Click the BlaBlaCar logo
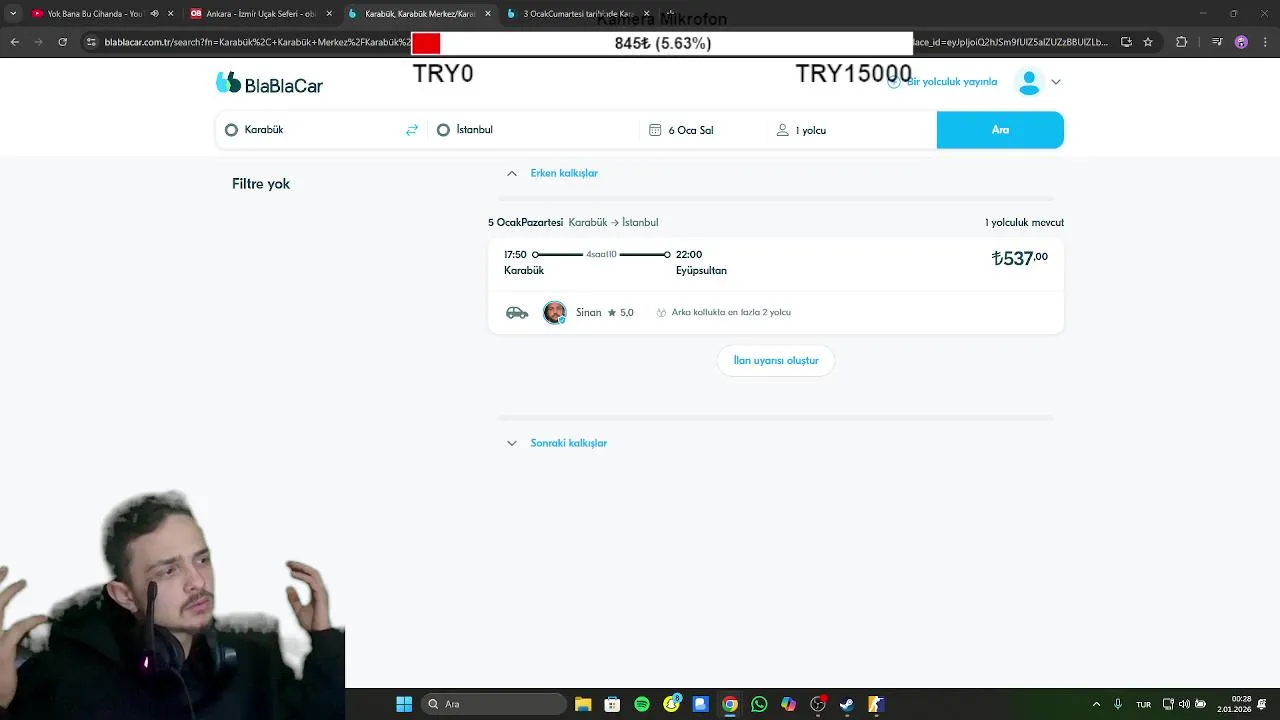Screen dimensions: 1280x720 tap(269, 84)
